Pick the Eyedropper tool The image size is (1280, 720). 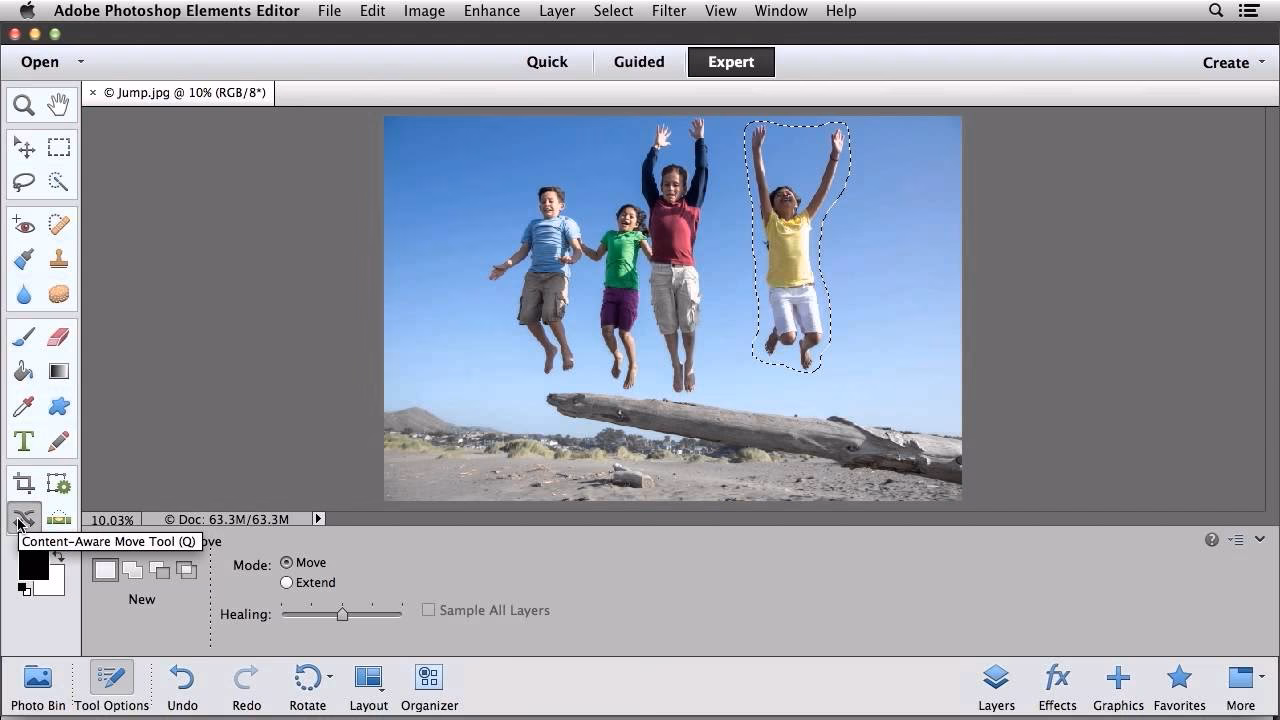[x=23, y=406]
